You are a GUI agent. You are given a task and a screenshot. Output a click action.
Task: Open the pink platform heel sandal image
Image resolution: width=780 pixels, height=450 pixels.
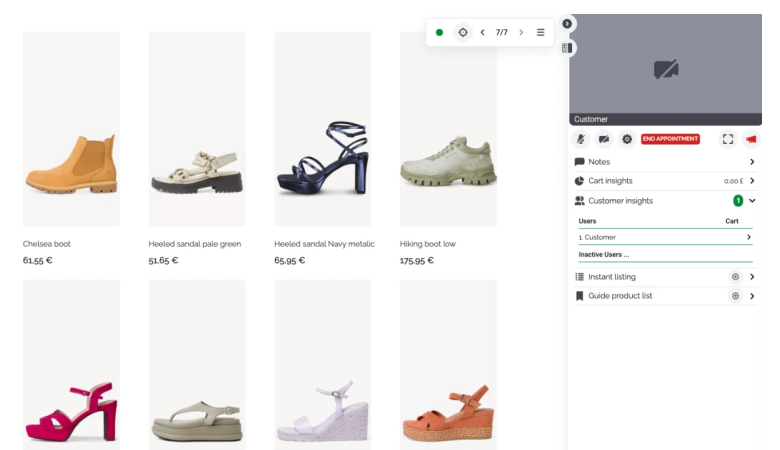(71, 364)
